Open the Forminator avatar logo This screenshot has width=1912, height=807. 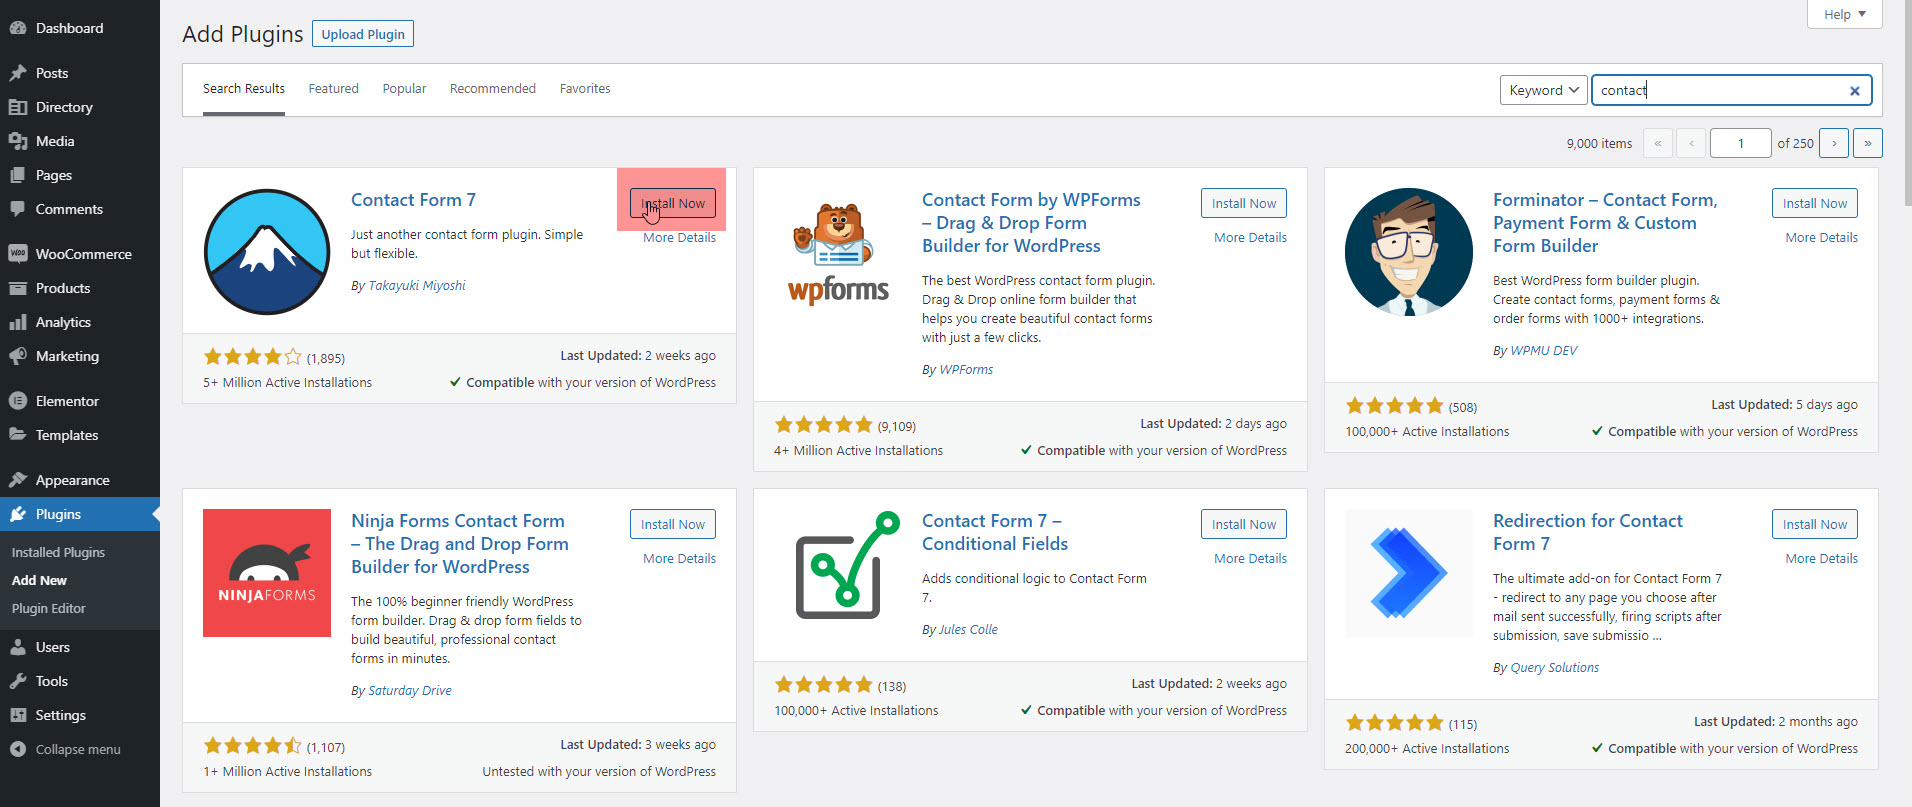[x=1409, y=252]
